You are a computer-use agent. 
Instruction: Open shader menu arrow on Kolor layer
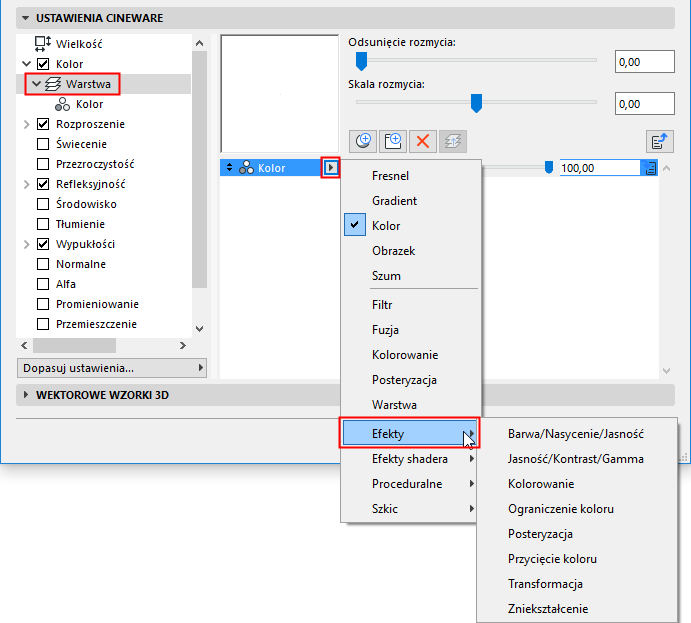331,167
